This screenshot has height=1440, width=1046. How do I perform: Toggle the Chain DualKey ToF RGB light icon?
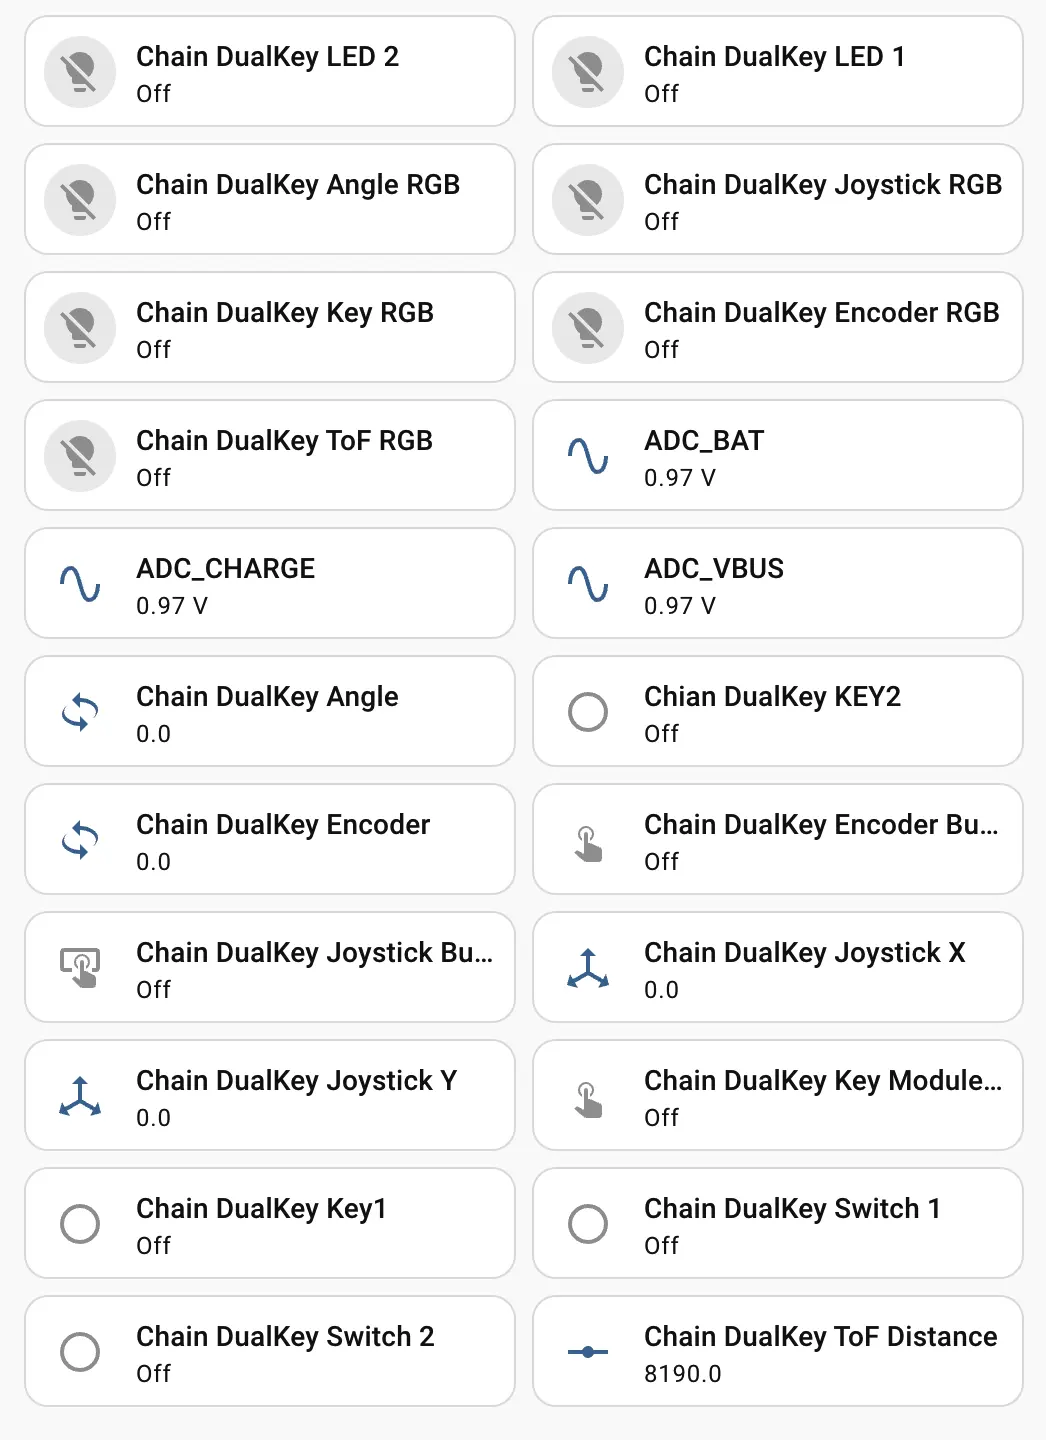coord(80,456)
